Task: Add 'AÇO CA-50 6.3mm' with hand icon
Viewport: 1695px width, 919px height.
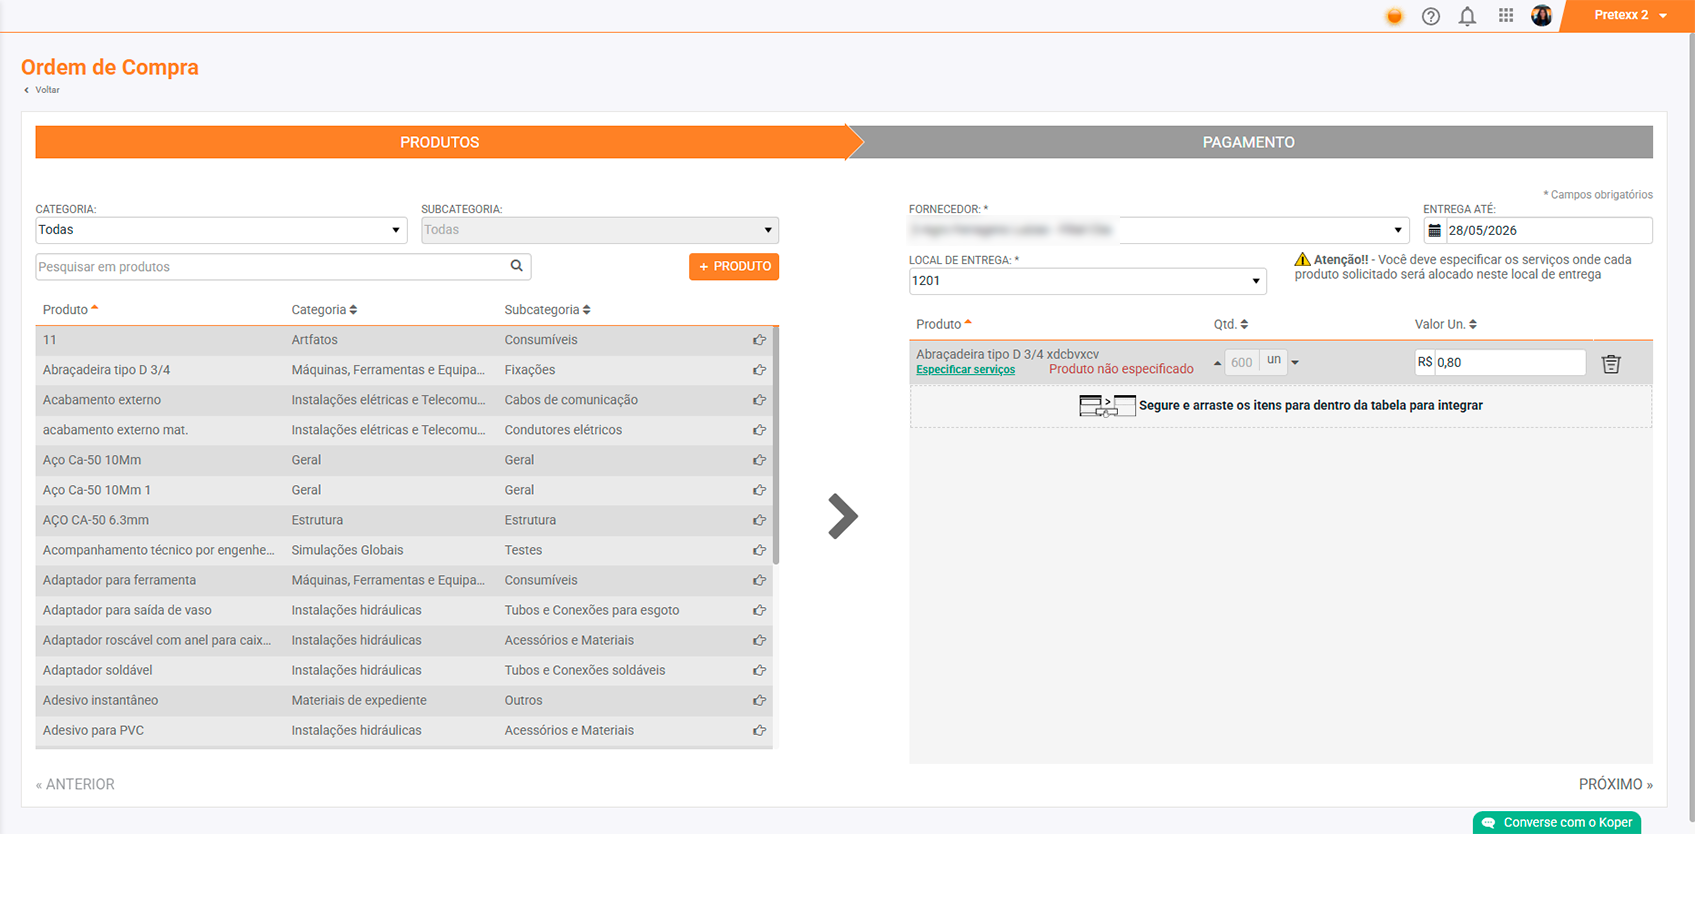Action: (760, 520)
